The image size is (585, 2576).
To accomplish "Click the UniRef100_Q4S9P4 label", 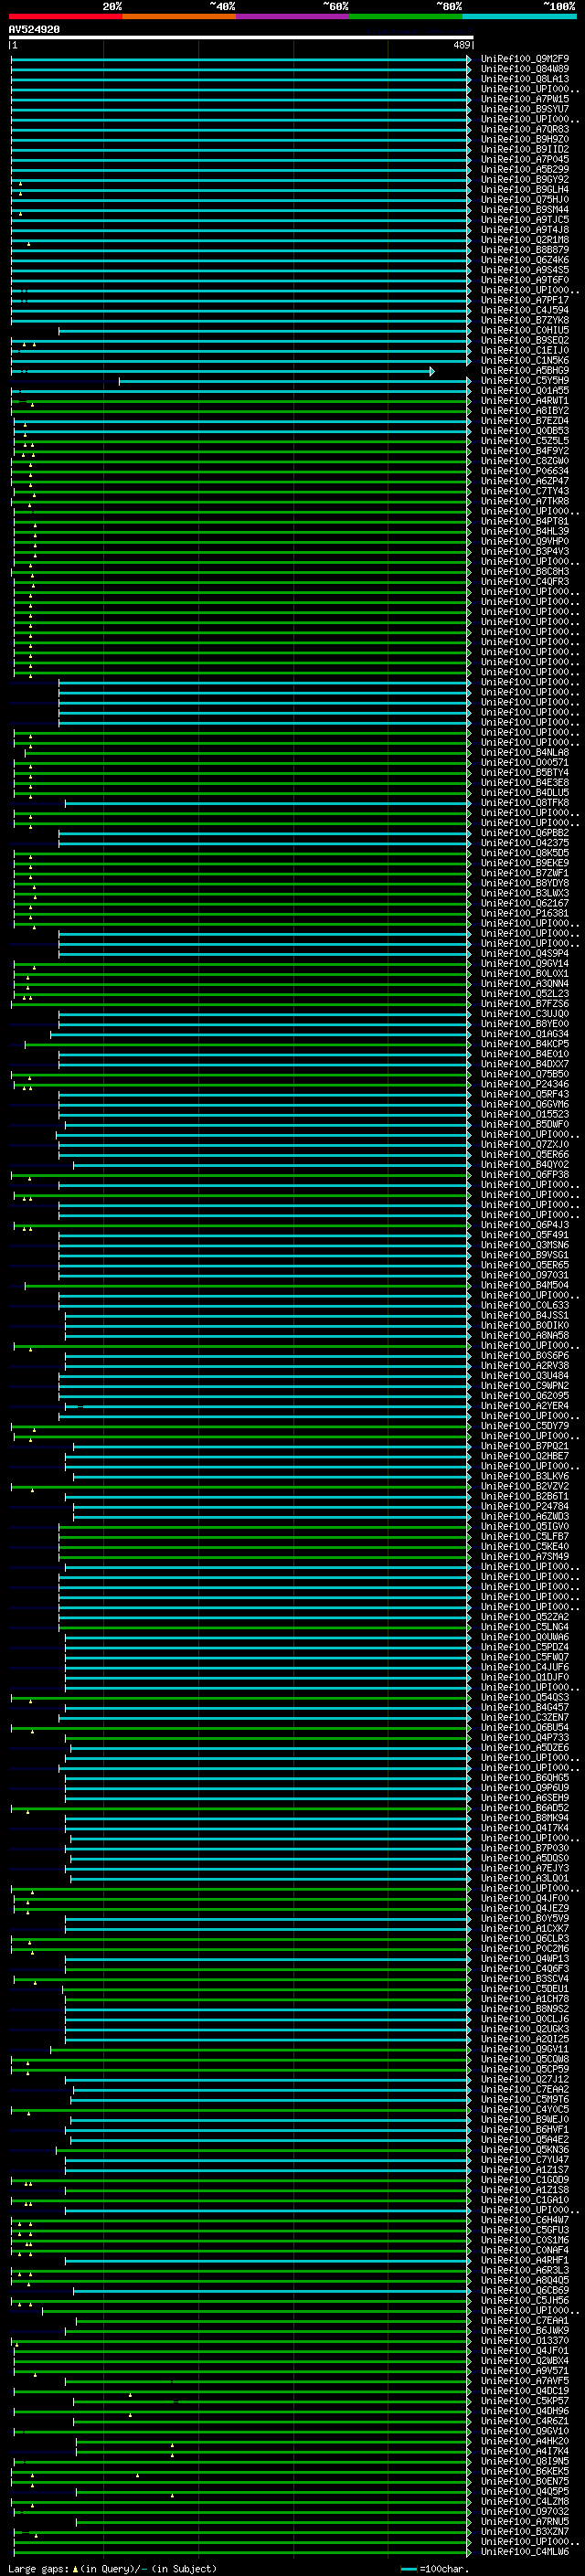I will (x=525, y=953).
